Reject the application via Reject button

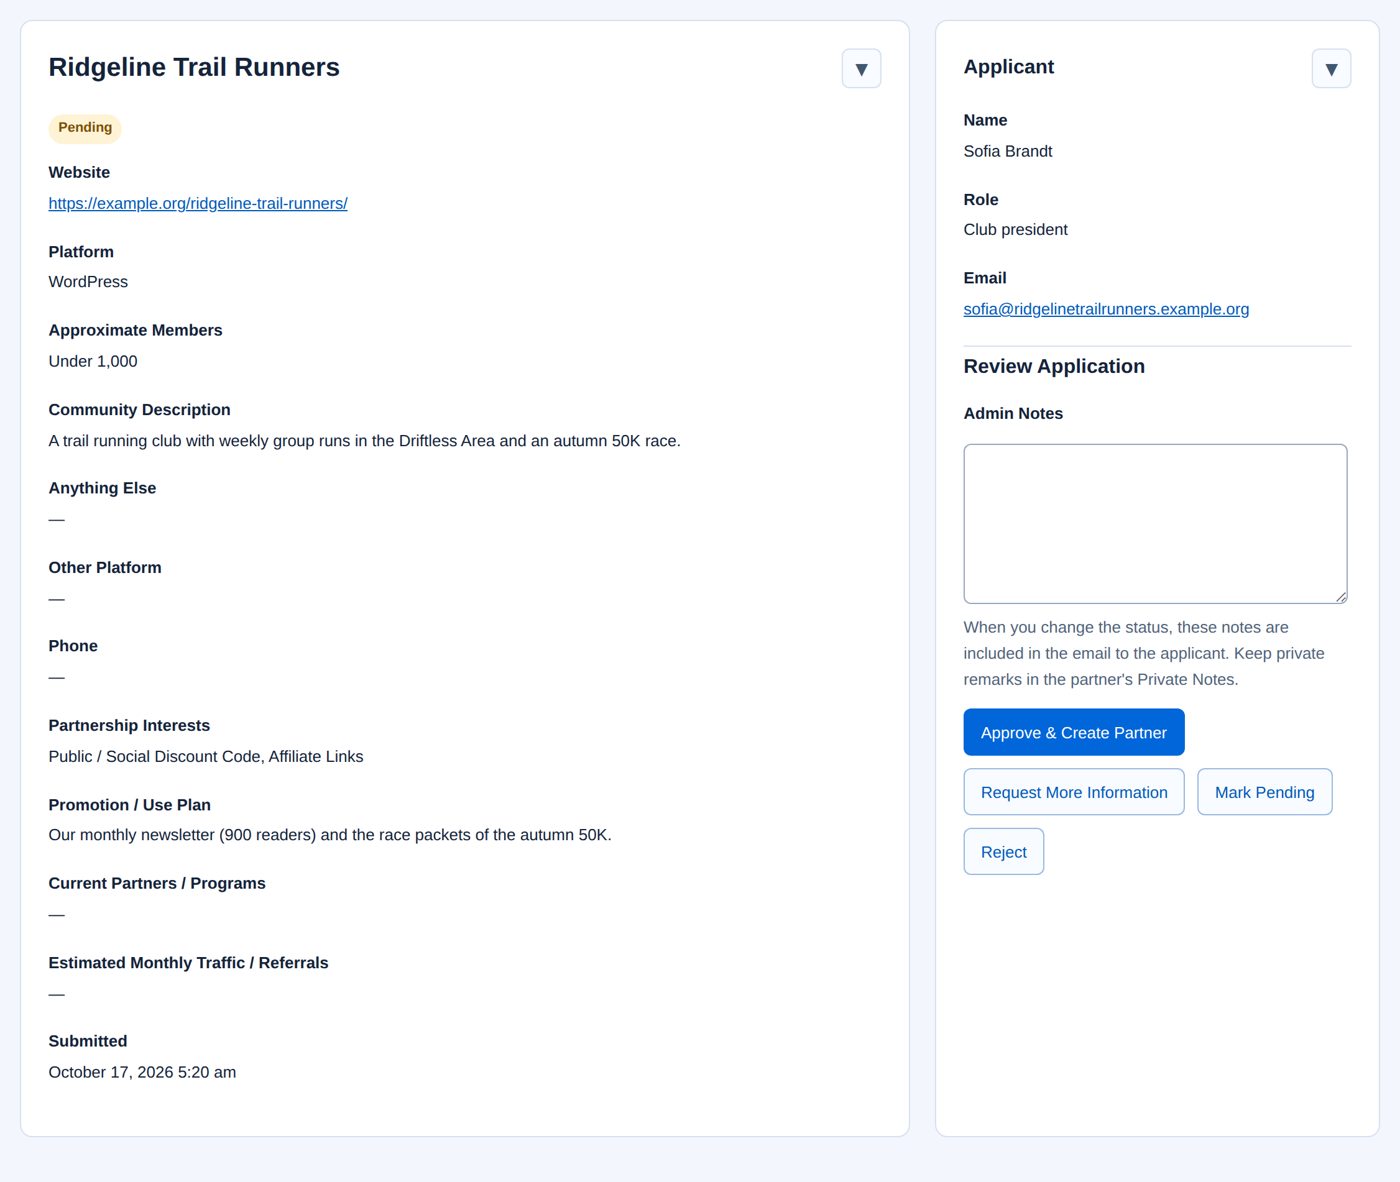click(1004, 852)
